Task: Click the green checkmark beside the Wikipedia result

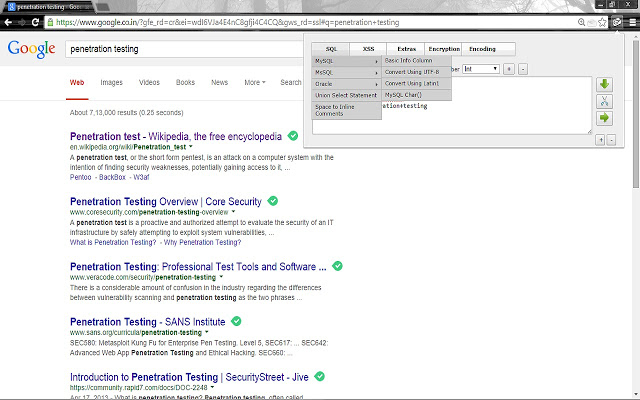Action: click(293, 136)
